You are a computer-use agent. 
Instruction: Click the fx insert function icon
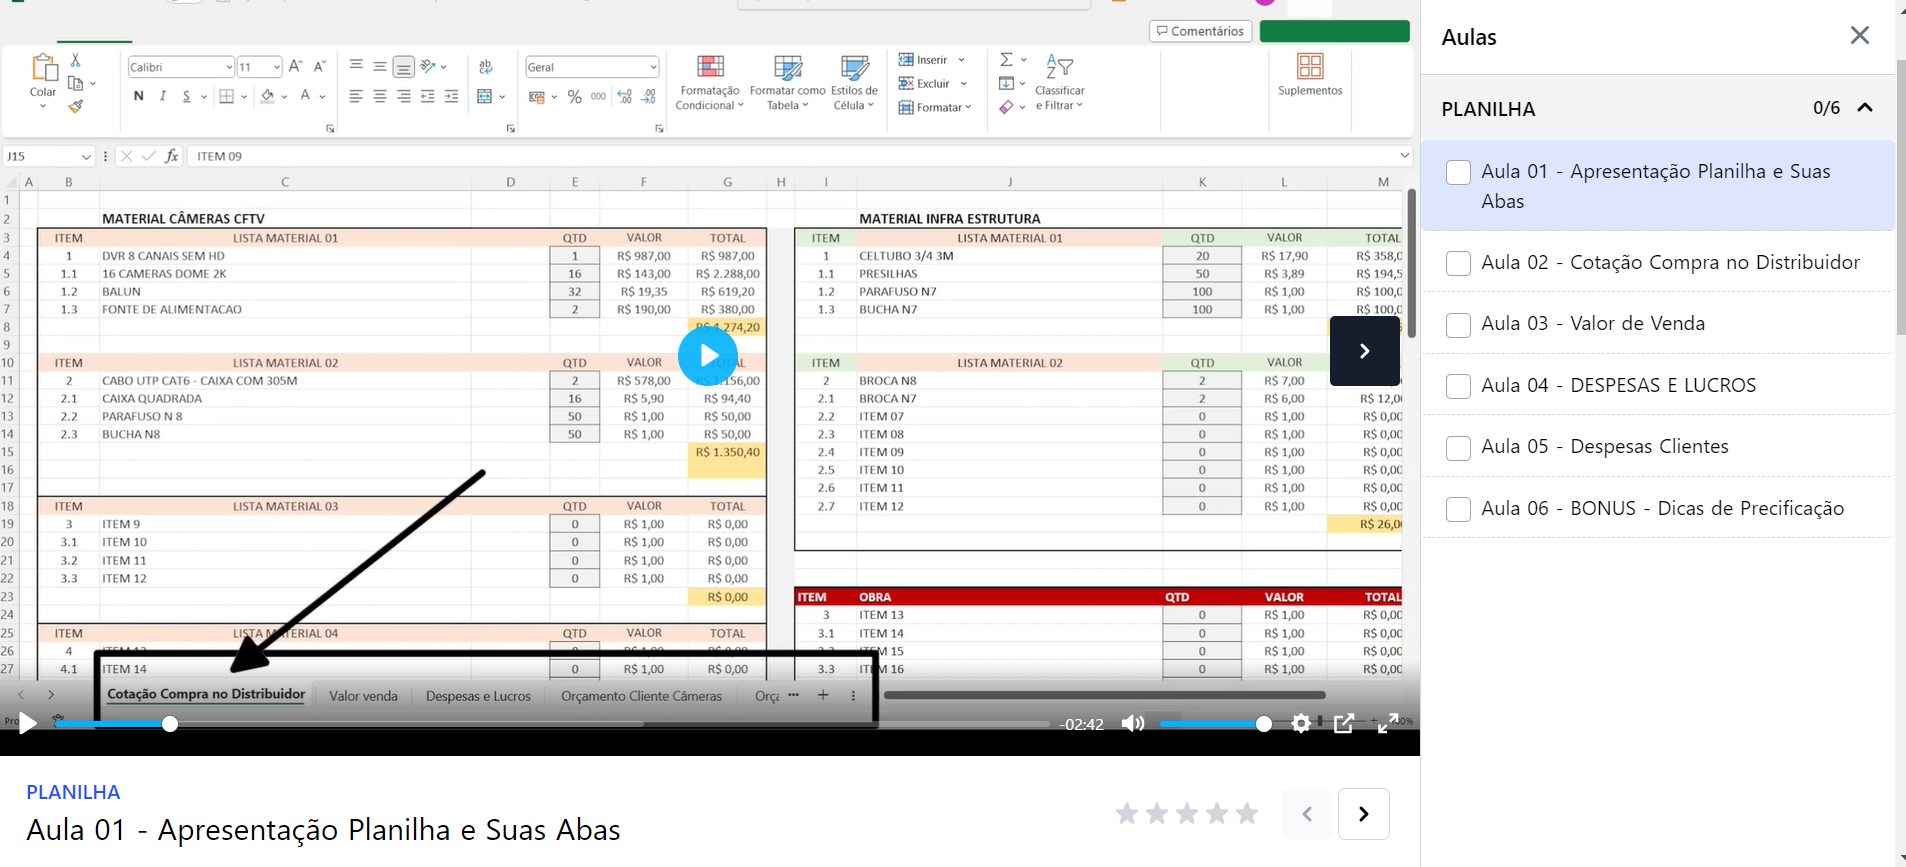[x=172, y=156]
